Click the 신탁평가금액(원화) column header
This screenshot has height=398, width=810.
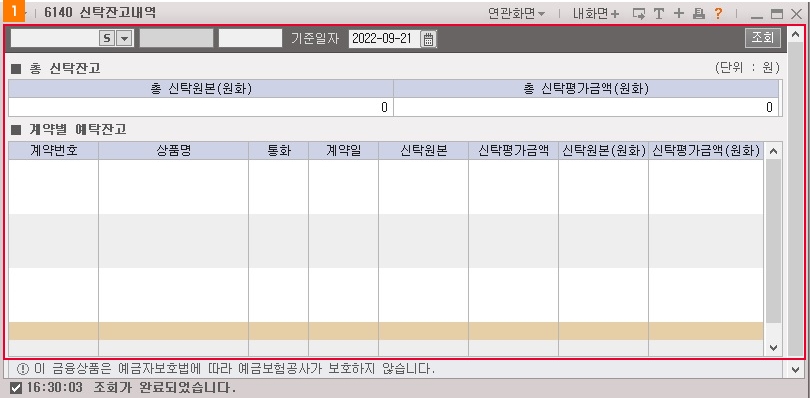tap(706, 150)
